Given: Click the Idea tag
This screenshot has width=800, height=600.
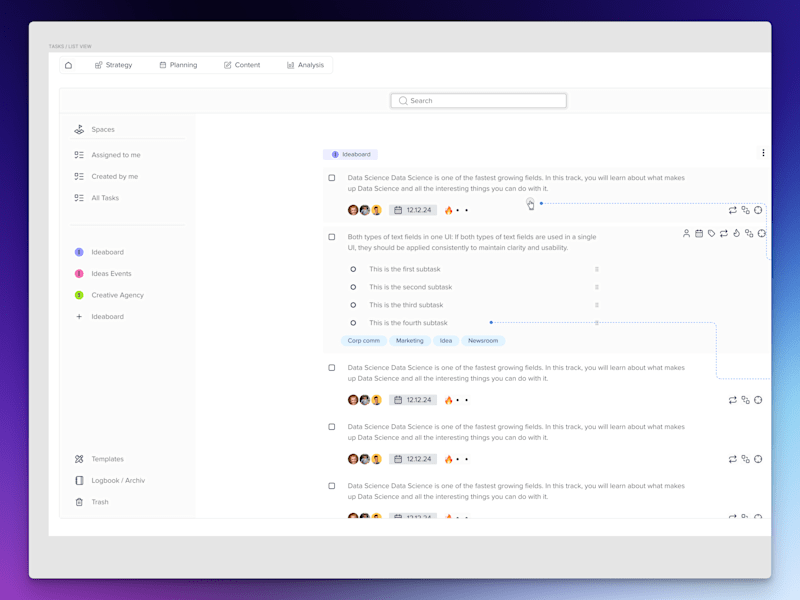Looking at the screenshot, I should (446, 341).
